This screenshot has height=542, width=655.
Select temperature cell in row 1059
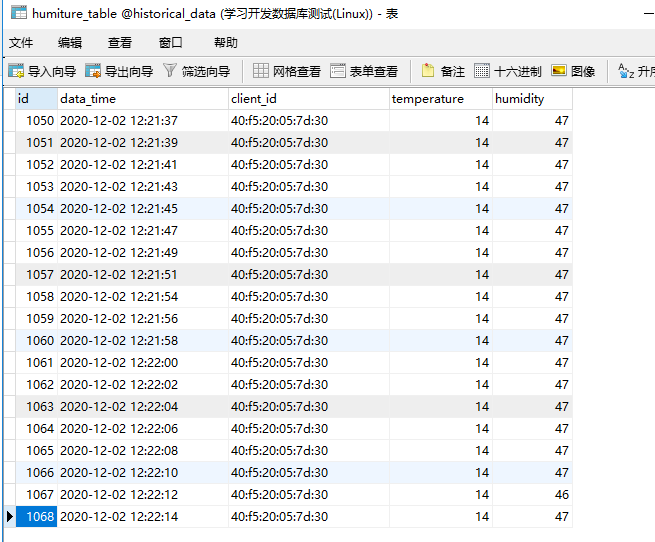tap(441, 319)
